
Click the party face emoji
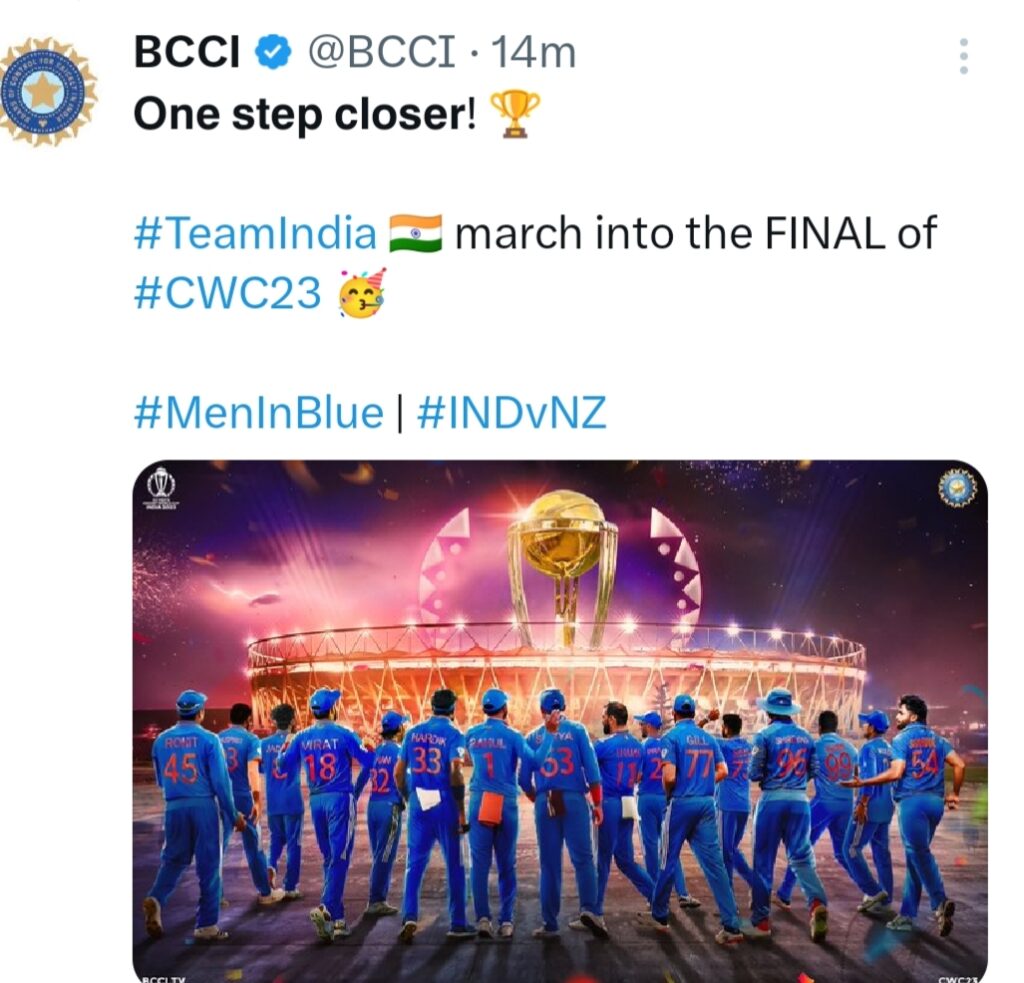tap(362, 294)
